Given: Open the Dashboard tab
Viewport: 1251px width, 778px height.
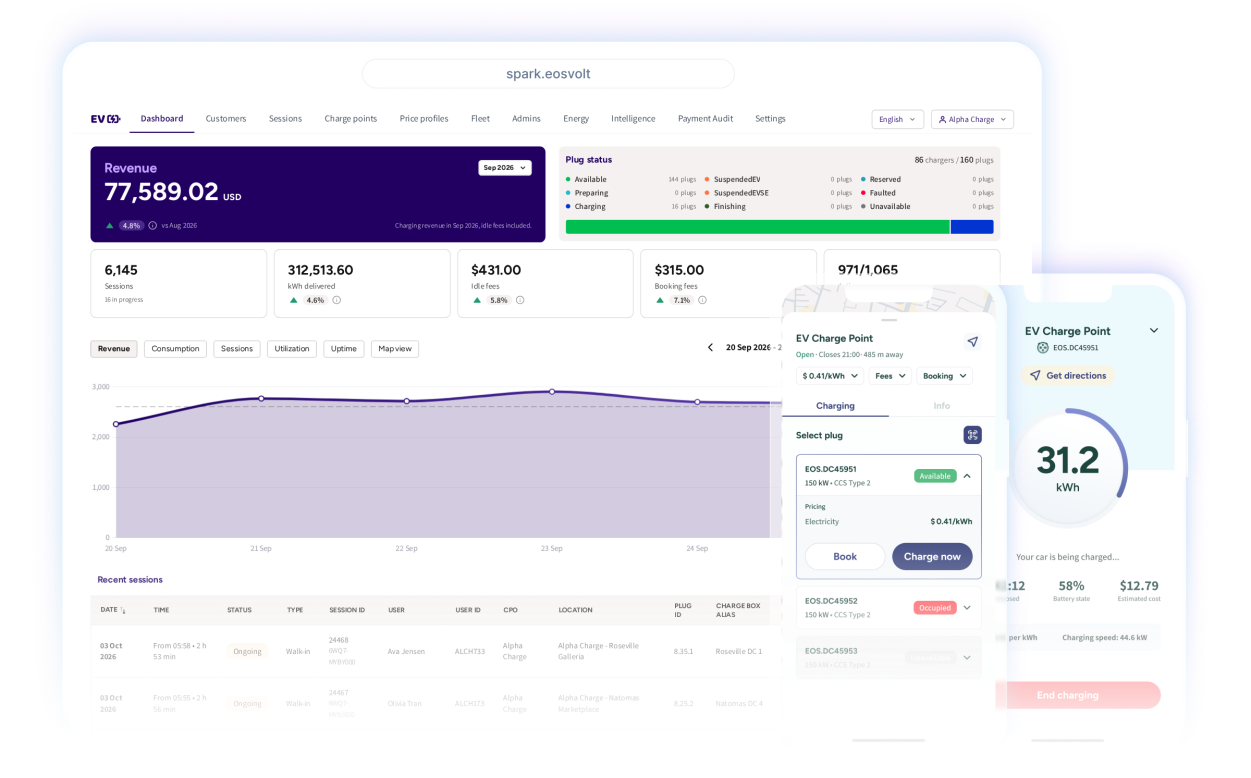Looking at the screenshot, I should 162,119.
